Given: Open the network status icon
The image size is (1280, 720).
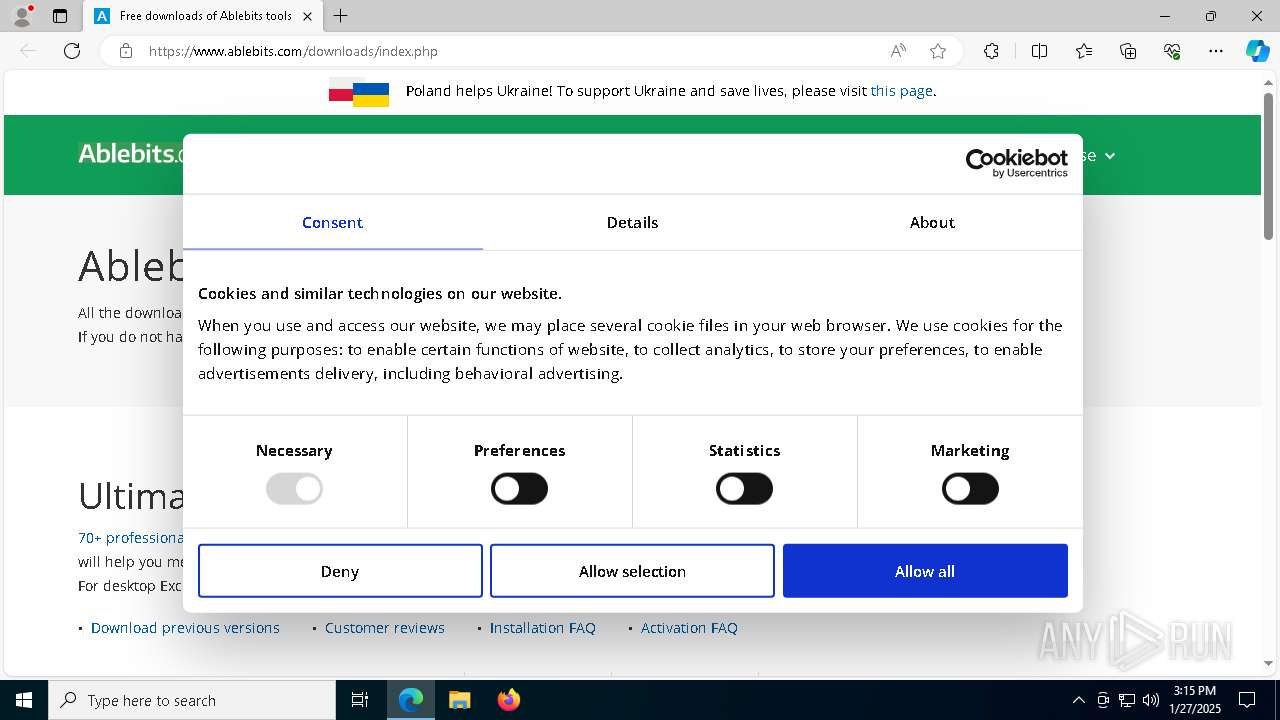Looking at the screenshot, I should point(1127,700).
